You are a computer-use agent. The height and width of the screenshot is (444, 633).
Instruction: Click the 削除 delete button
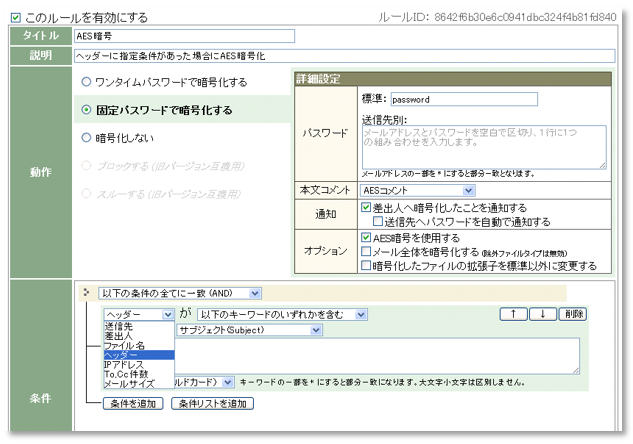(x=573, y=314)
